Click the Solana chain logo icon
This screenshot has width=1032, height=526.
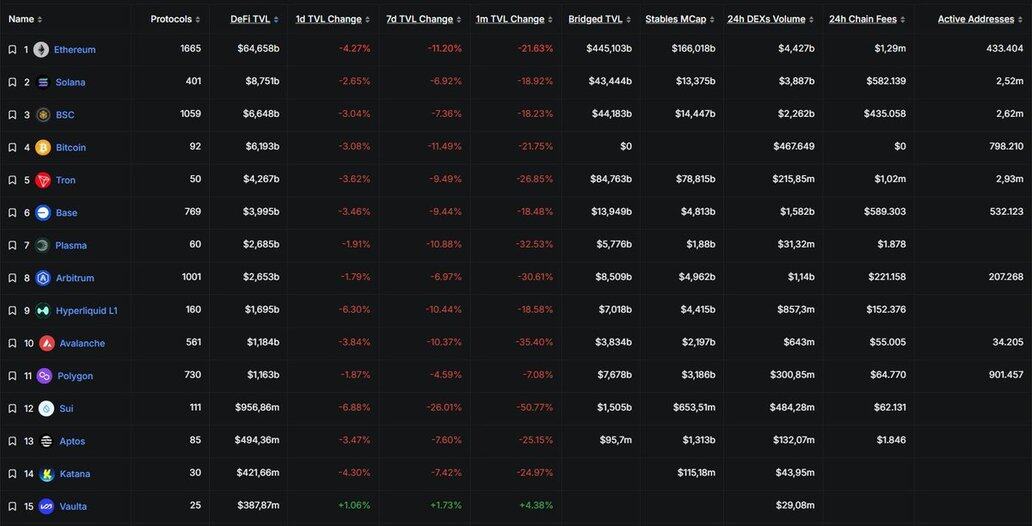click(43, 82)
